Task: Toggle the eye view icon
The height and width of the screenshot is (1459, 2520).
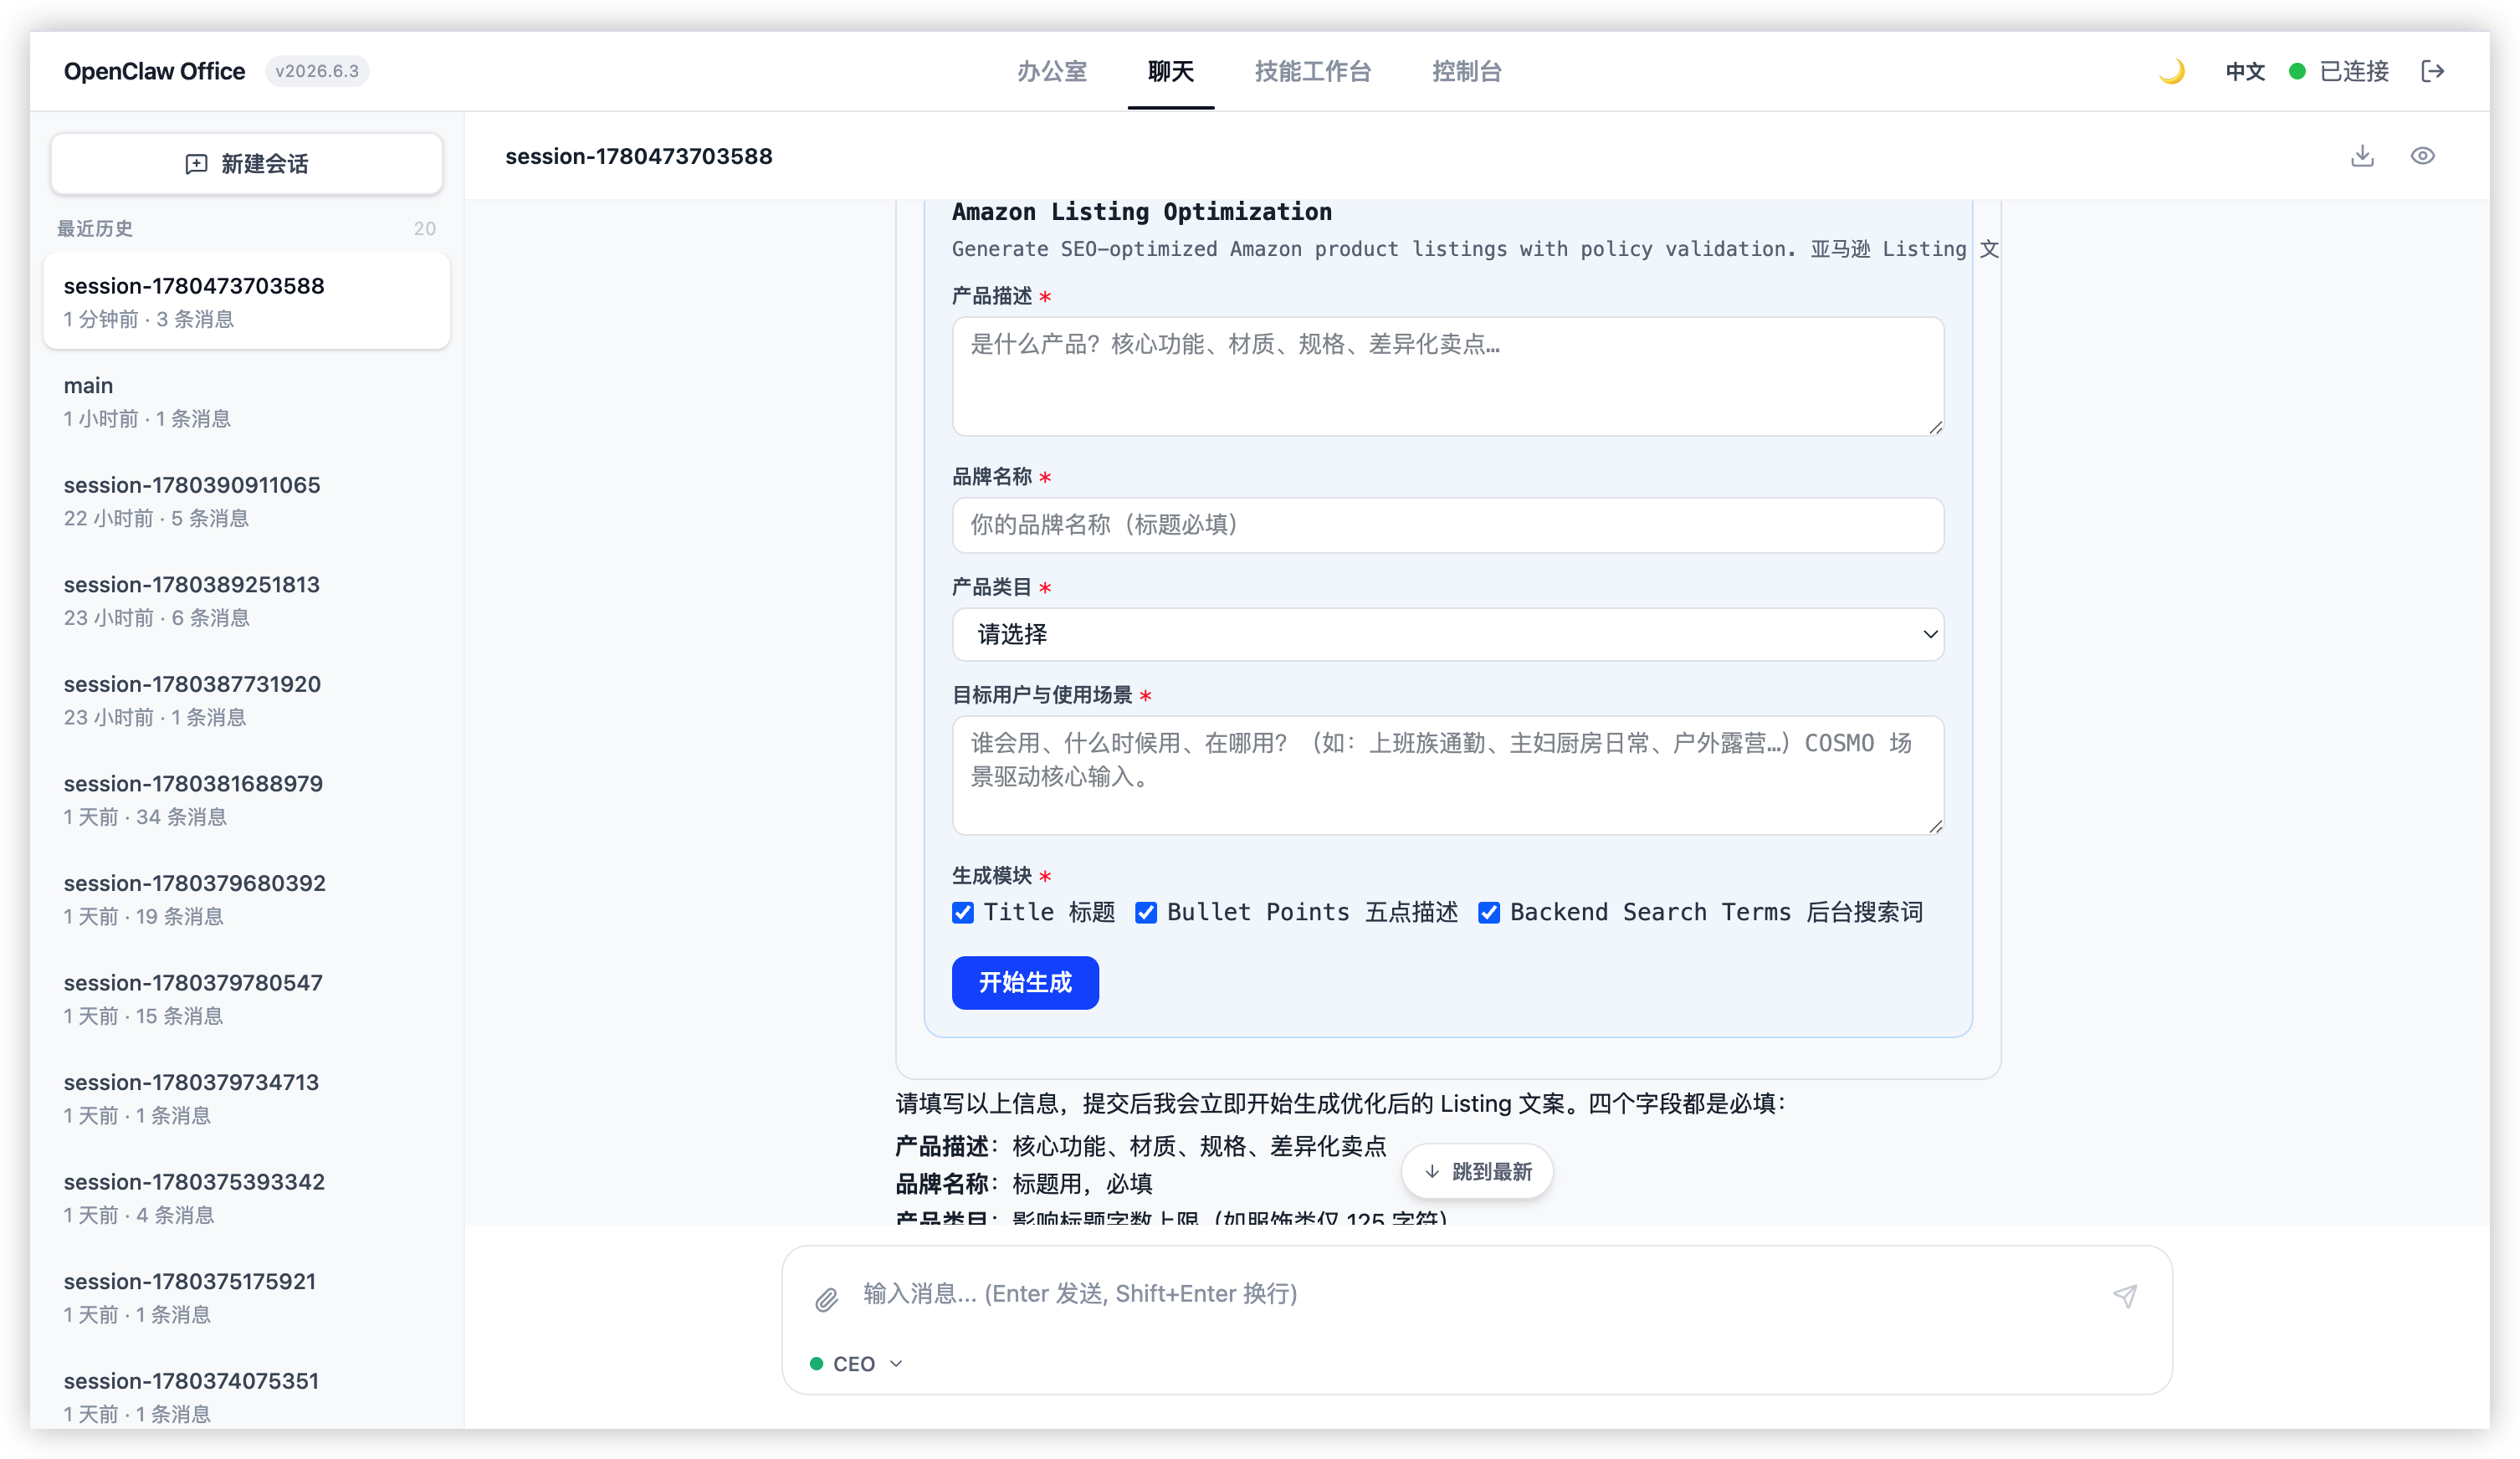Action: pos(2422,156)
